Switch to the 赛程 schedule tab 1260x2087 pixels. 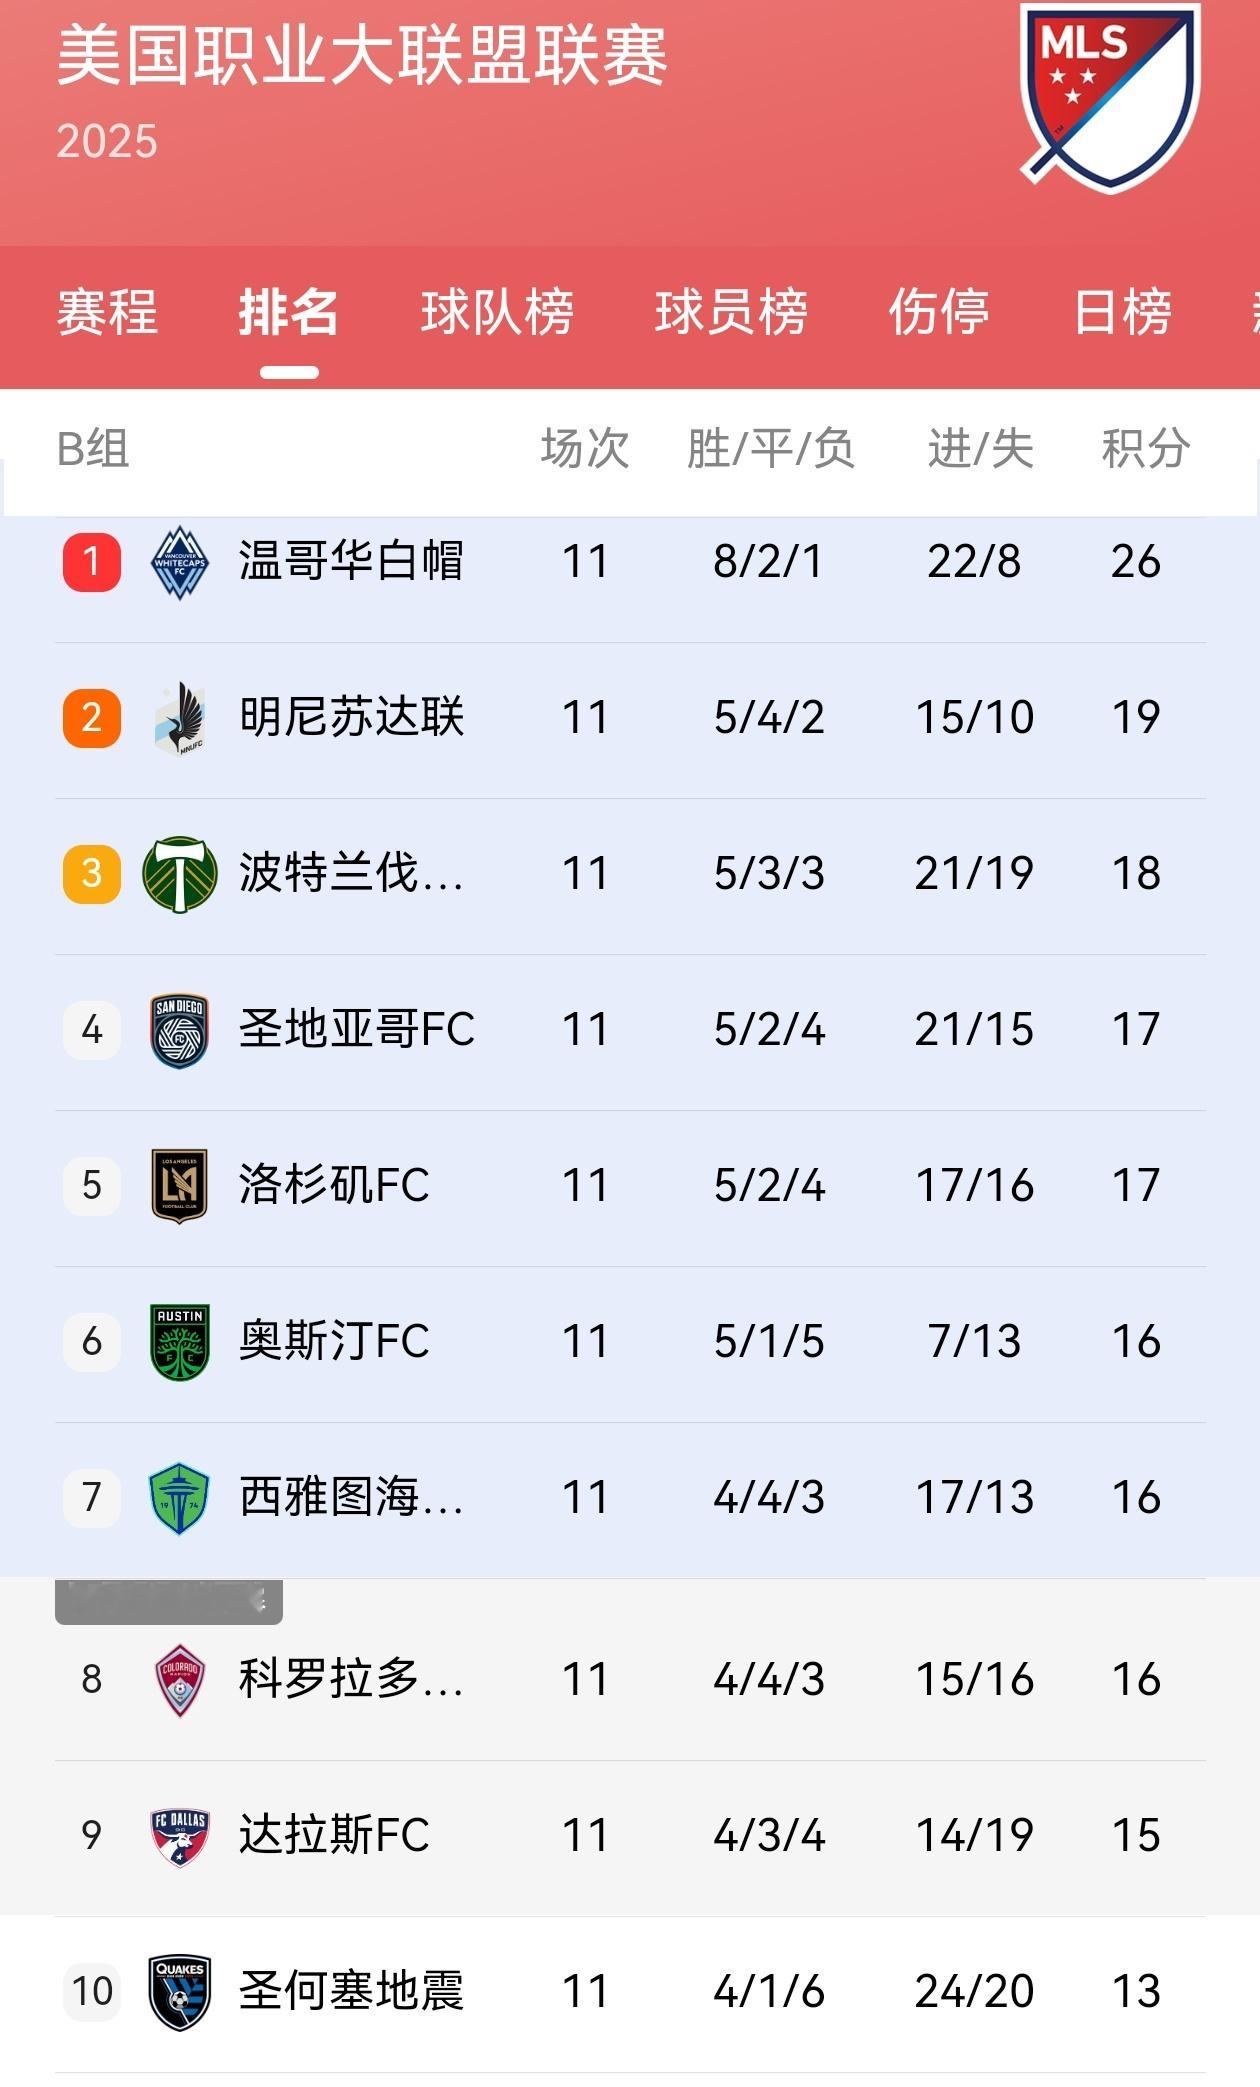click(x=107, y=312)
